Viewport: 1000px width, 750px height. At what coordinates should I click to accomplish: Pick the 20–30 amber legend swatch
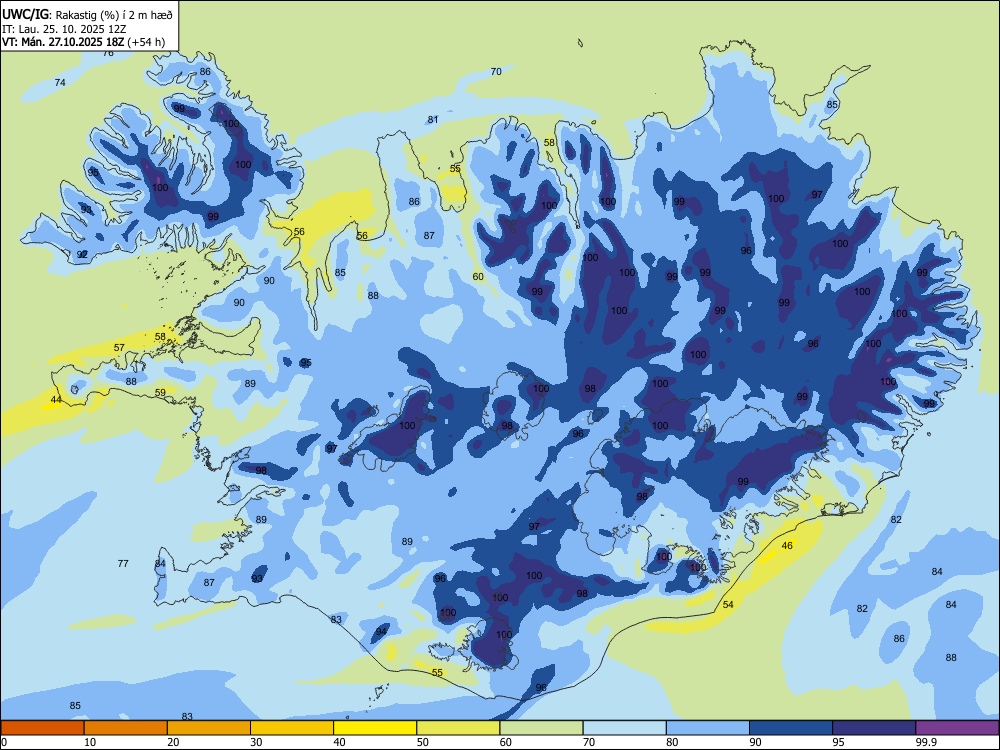[x=209, y=728]
